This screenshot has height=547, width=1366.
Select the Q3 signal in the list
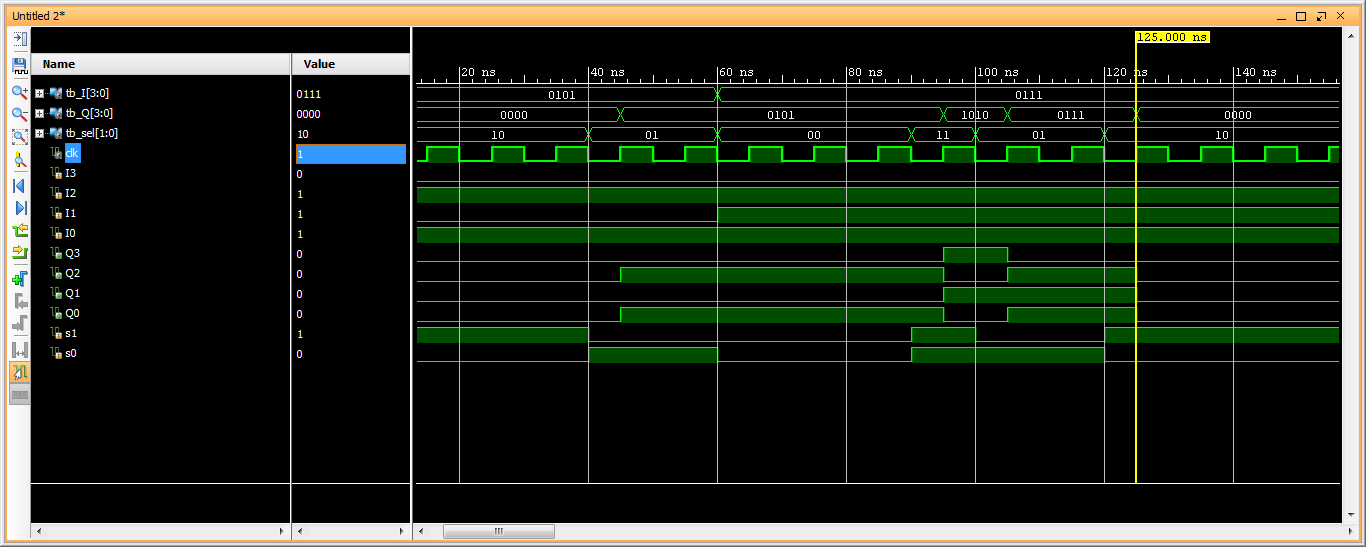pos(71,253)
